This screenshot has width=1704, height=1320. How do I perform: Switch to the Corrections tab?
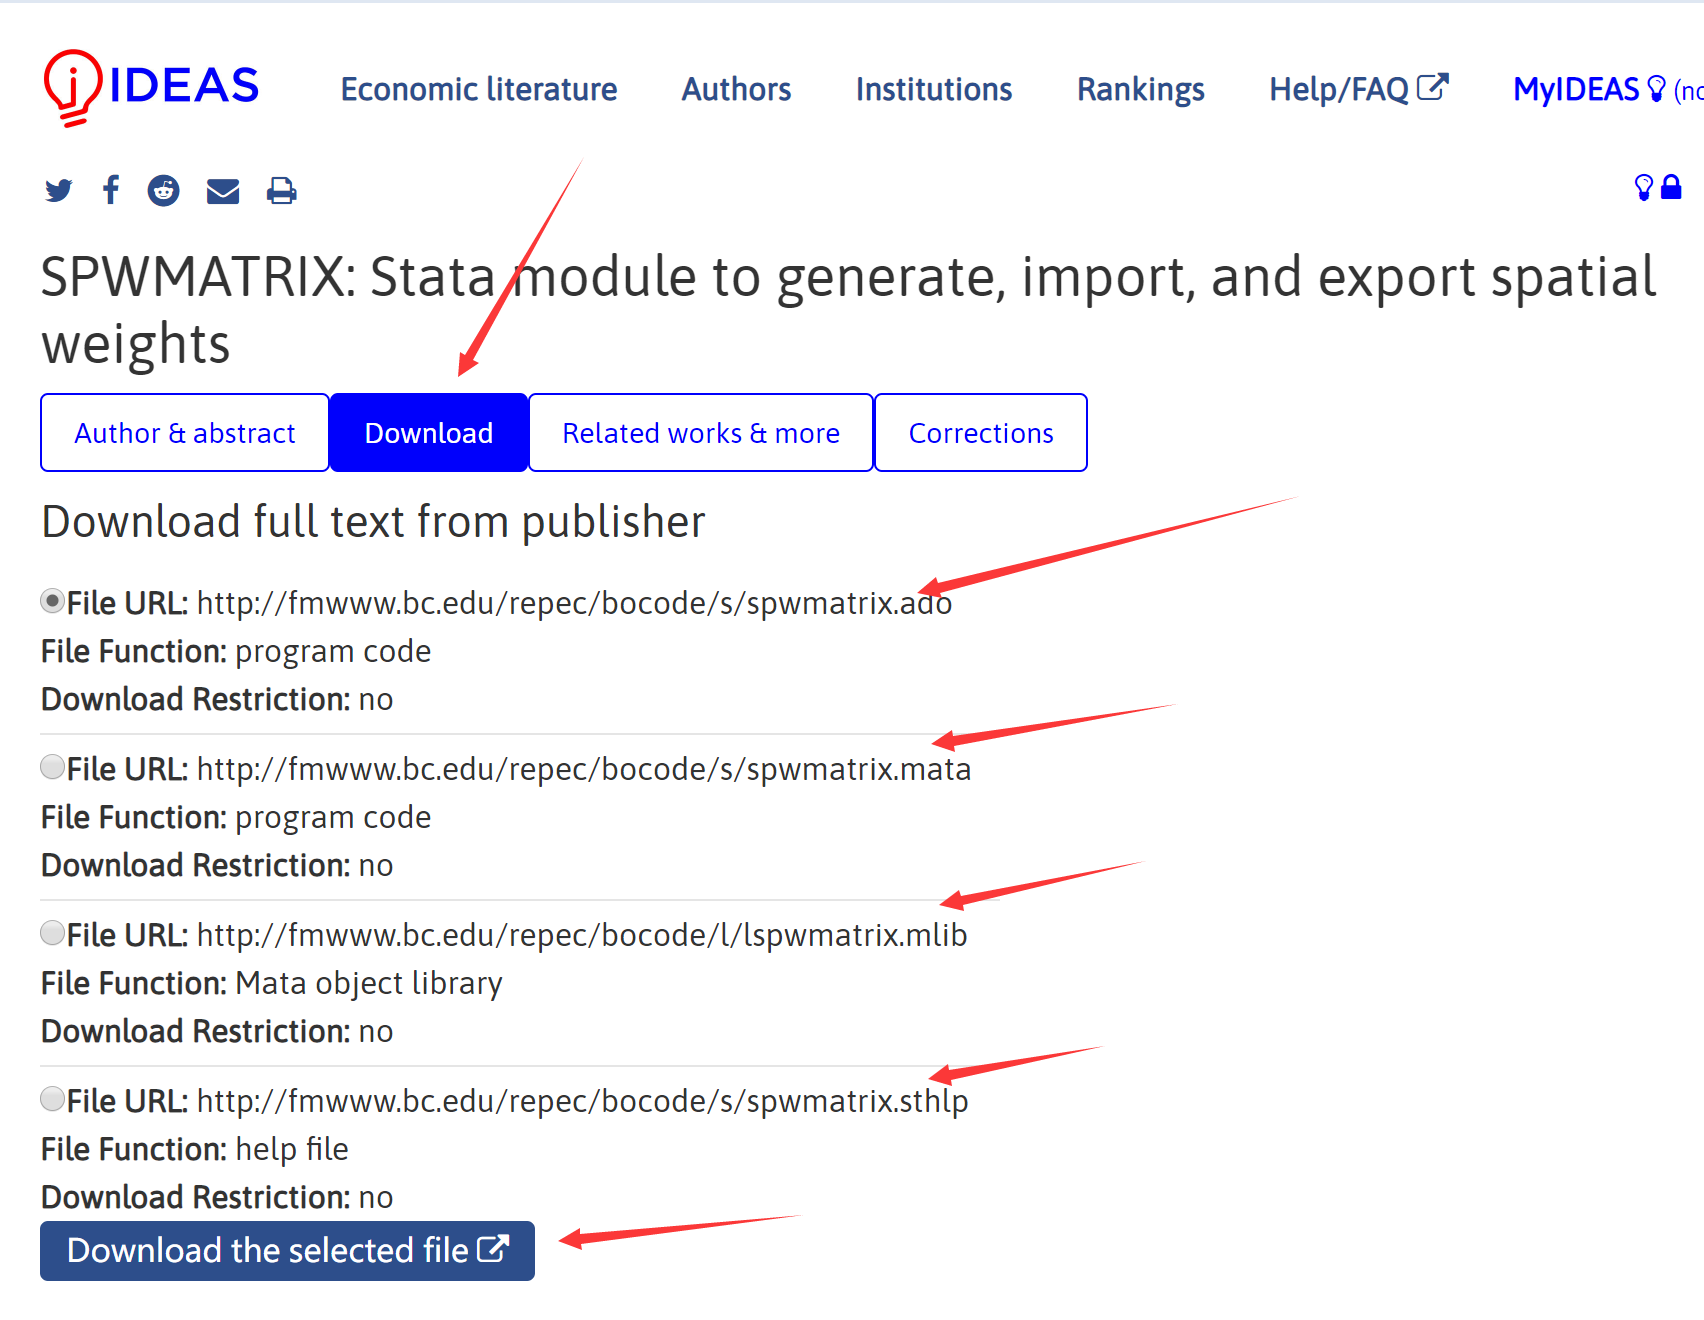[981, 432]
